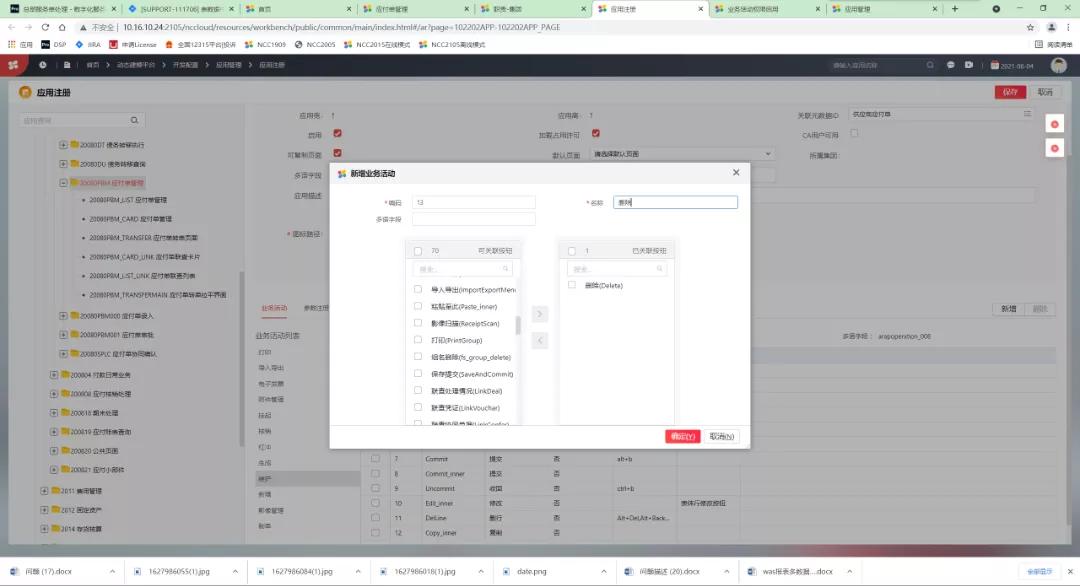Click the chat bubble icon in the top bar
This screenshot has width=1080, height=586.
pyautogui.click(x=951, y=64)
